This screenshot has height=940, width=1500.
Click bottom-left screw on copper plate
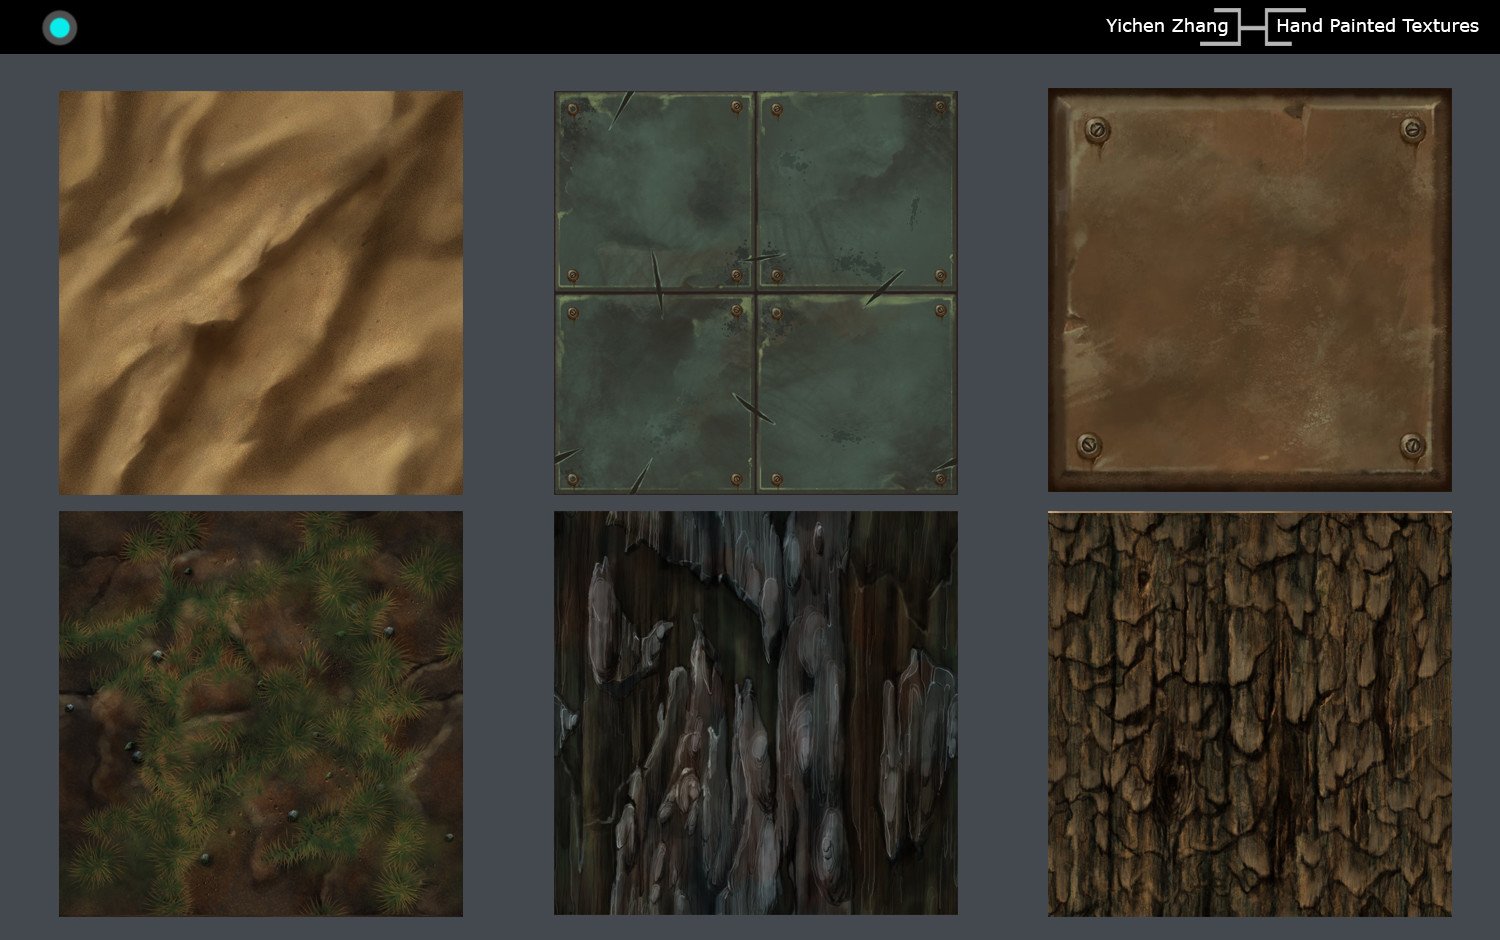(1089, 445)
